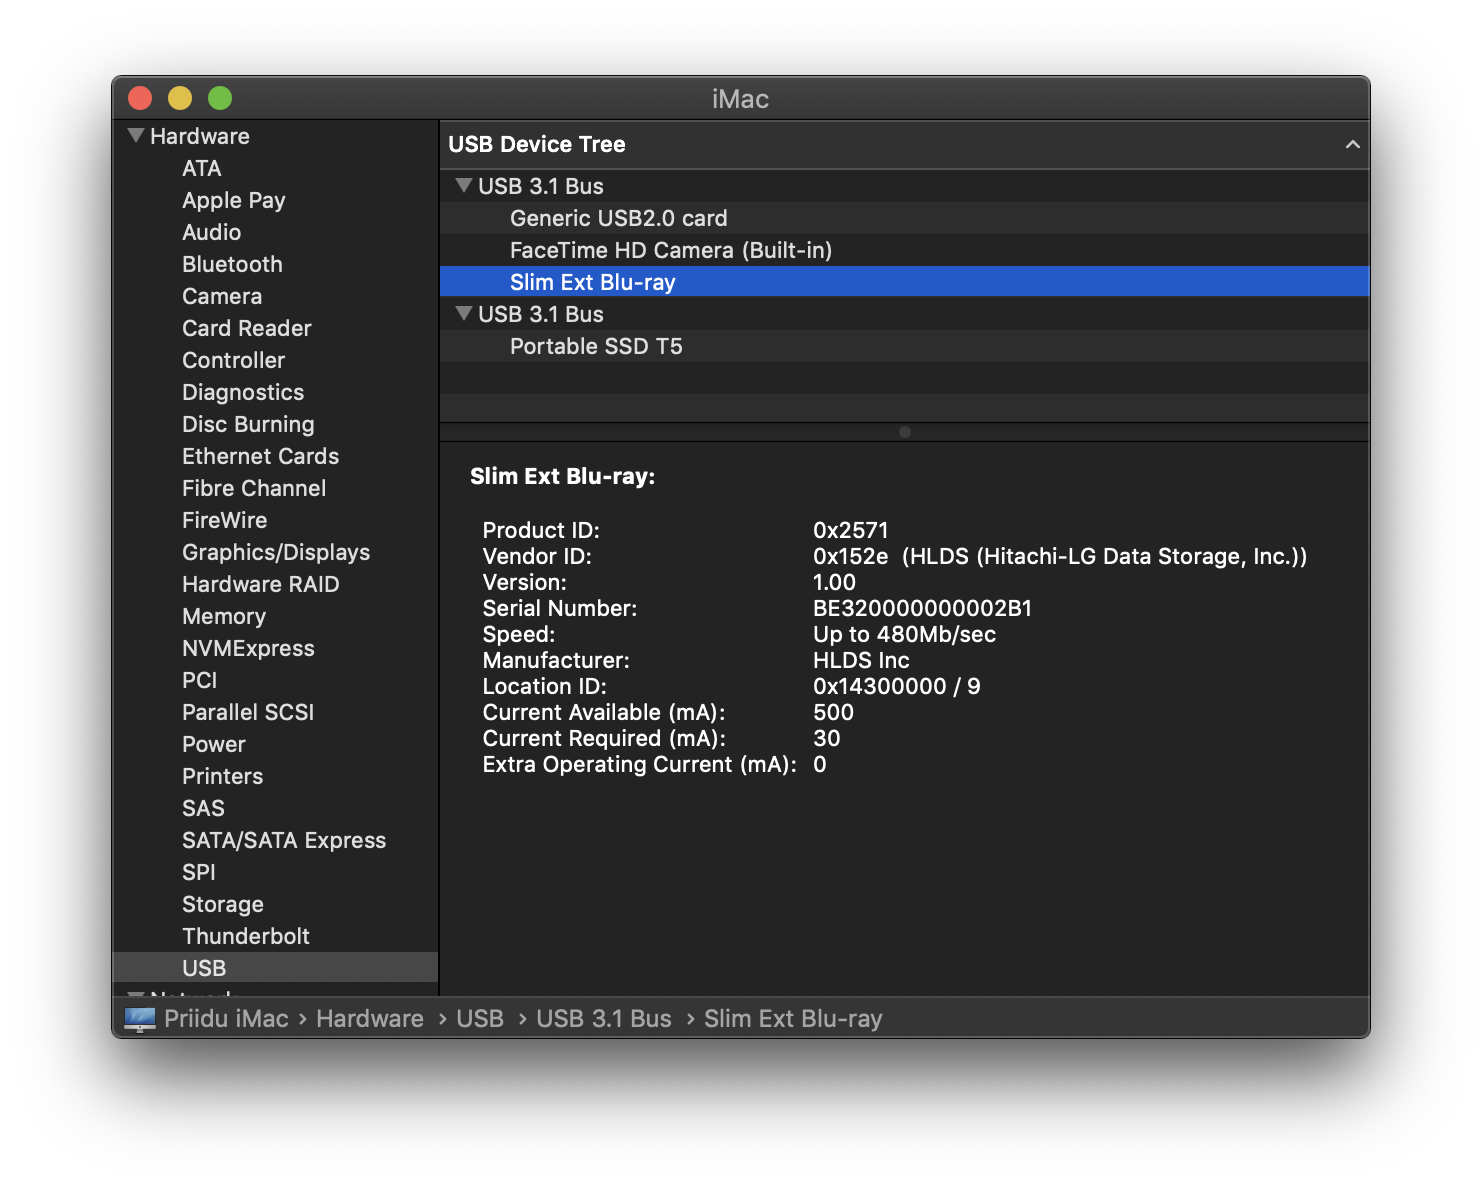Open Fibre Channel category
Image resolution: width=1482 pixels, height=1186 pixels.
[x=254, y=488]
